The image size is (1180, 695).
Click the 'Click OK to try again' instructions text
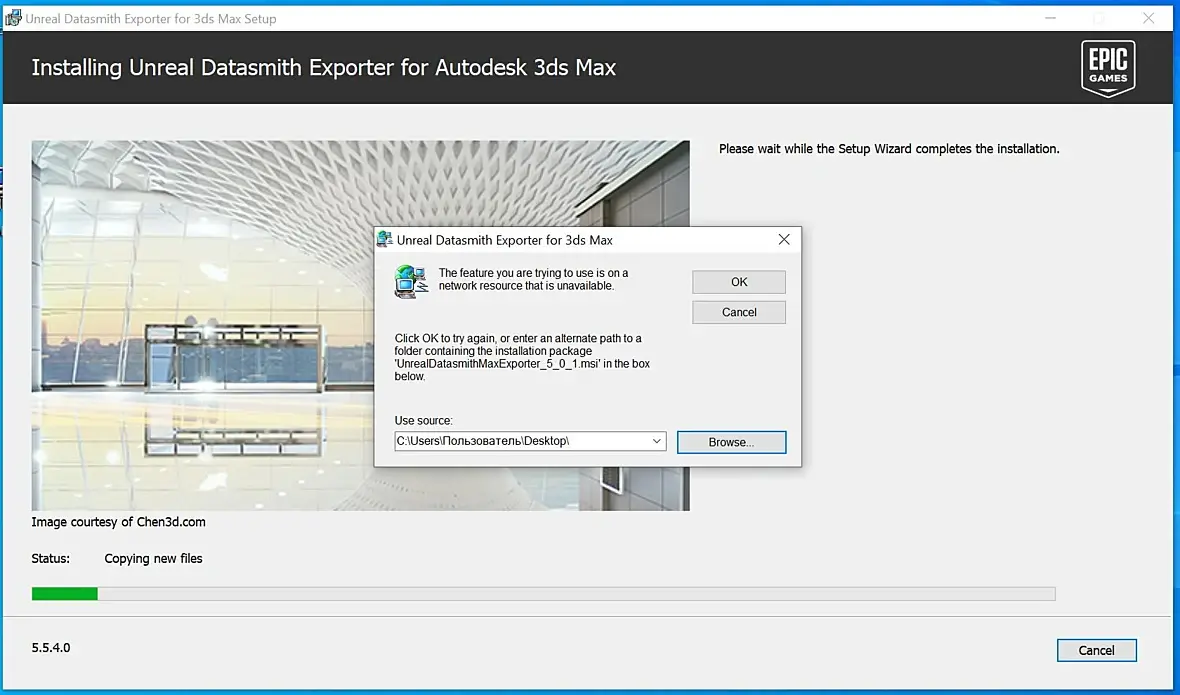522,357
